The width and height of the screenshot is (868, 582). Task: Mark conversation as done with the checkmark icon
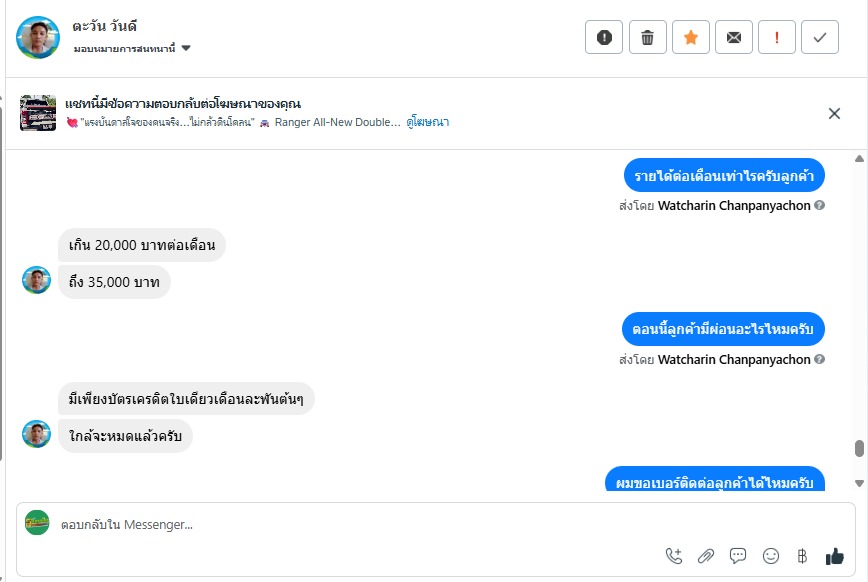(x=820, y=38)
